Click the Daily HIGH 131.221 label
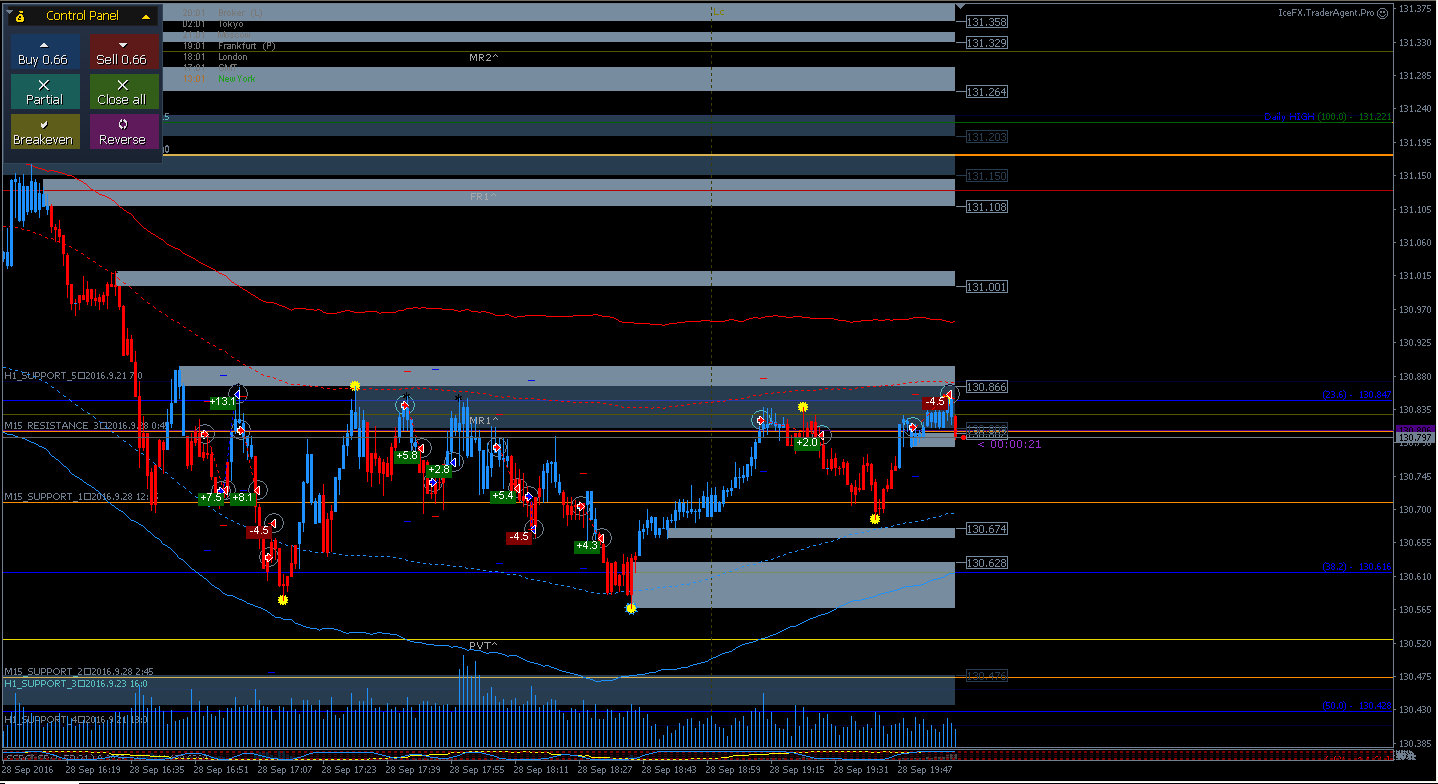The width and height of the screenshot is (1438, 784). click(x=1328, y=117)
